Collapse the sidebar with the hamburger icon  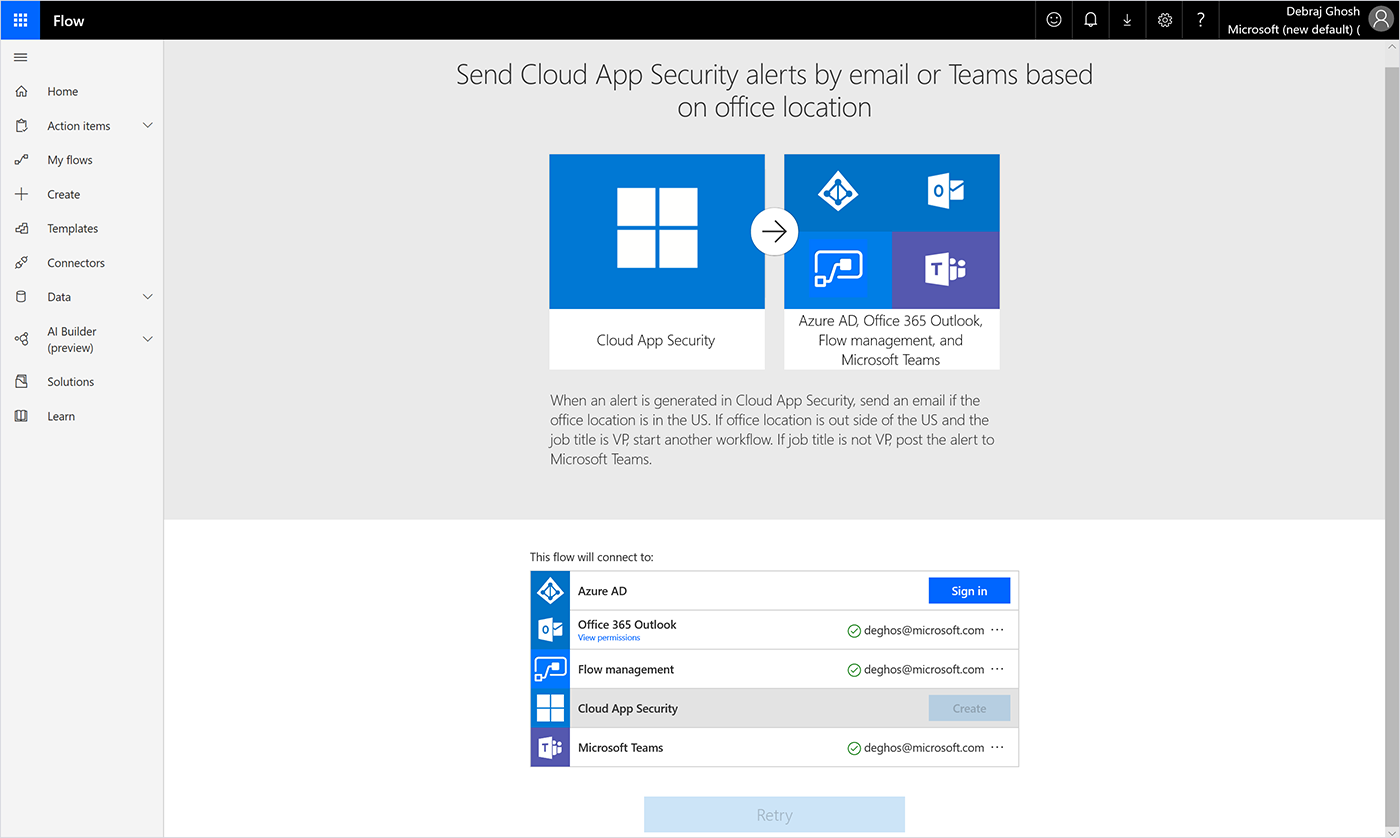click(x=20, y=57)
